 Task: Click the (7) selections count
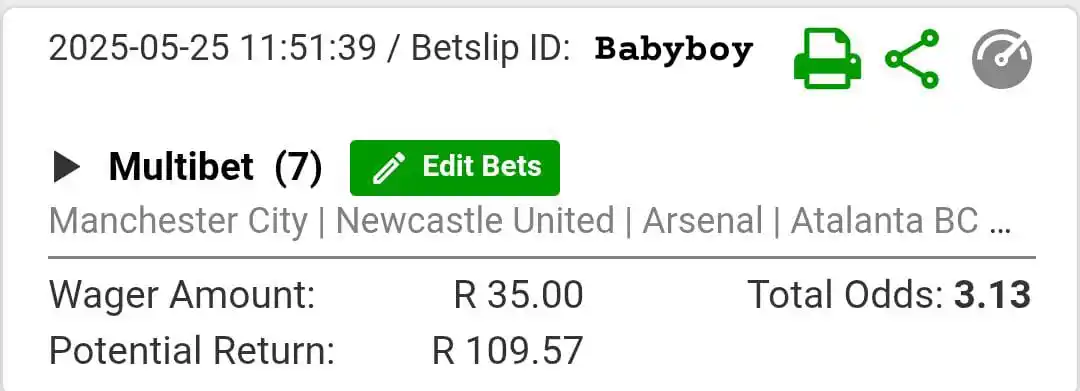point(298,167)
